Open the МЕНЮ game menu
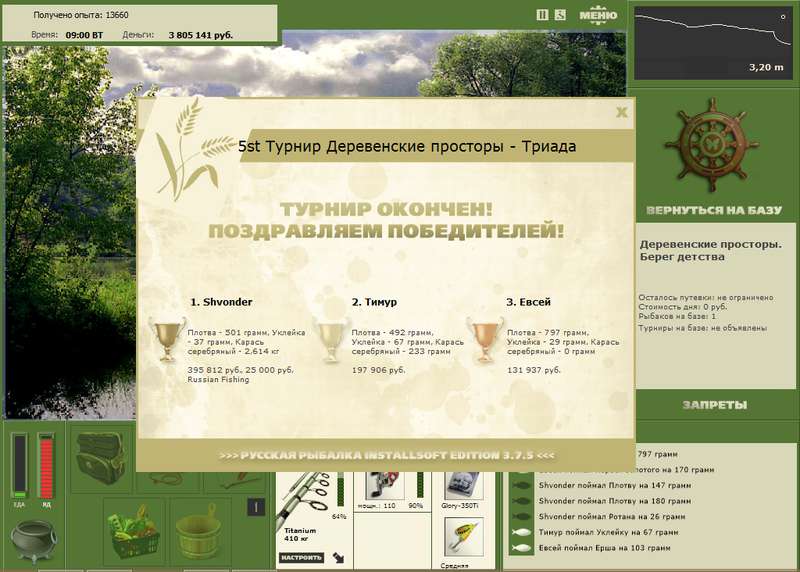The width and height of the screenshot is (800, 572). pyautogui.click(x=598, y=14)
